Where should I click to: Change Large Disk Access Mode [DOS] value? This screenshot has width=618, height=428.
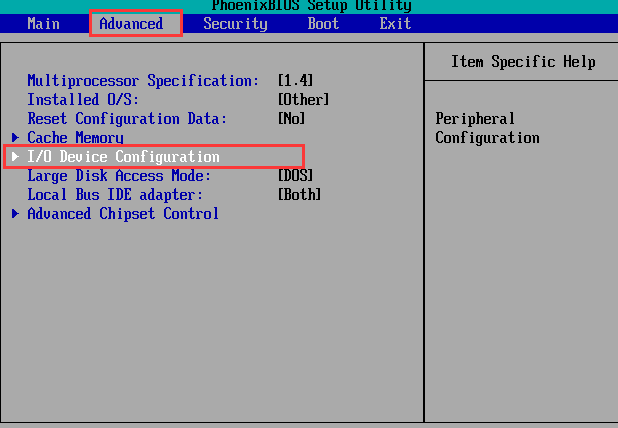(295, 176)
